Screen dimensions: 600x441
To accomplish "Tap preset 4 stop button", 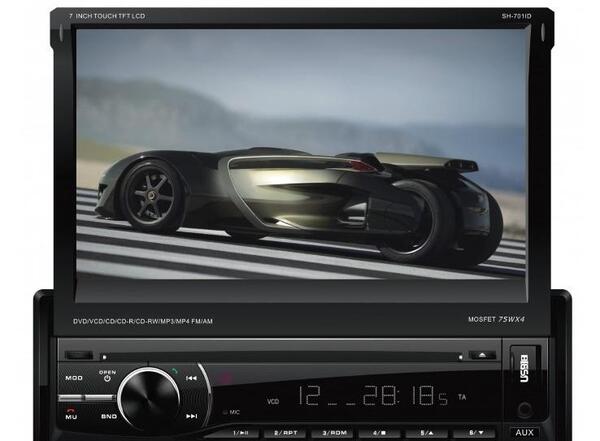I will (379, 433).
